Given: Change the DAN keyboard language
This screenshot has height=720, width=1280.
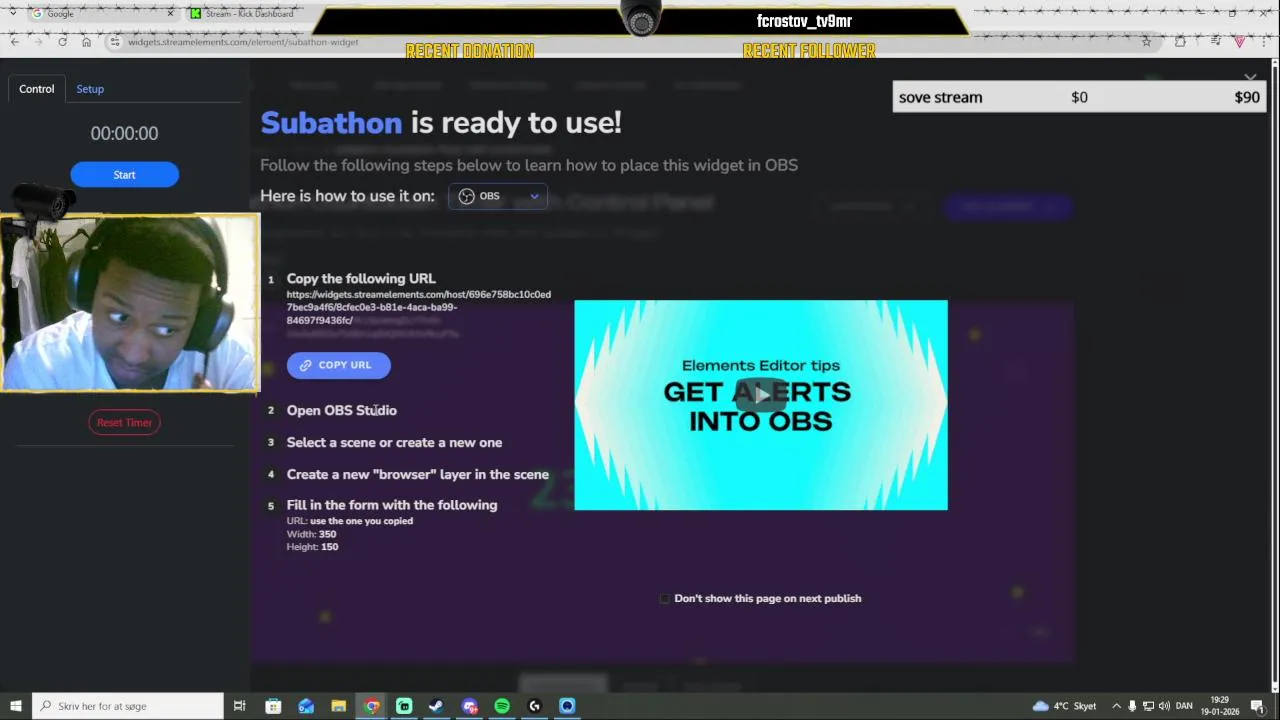Looking at the screenshot, I should point(1185,706).
